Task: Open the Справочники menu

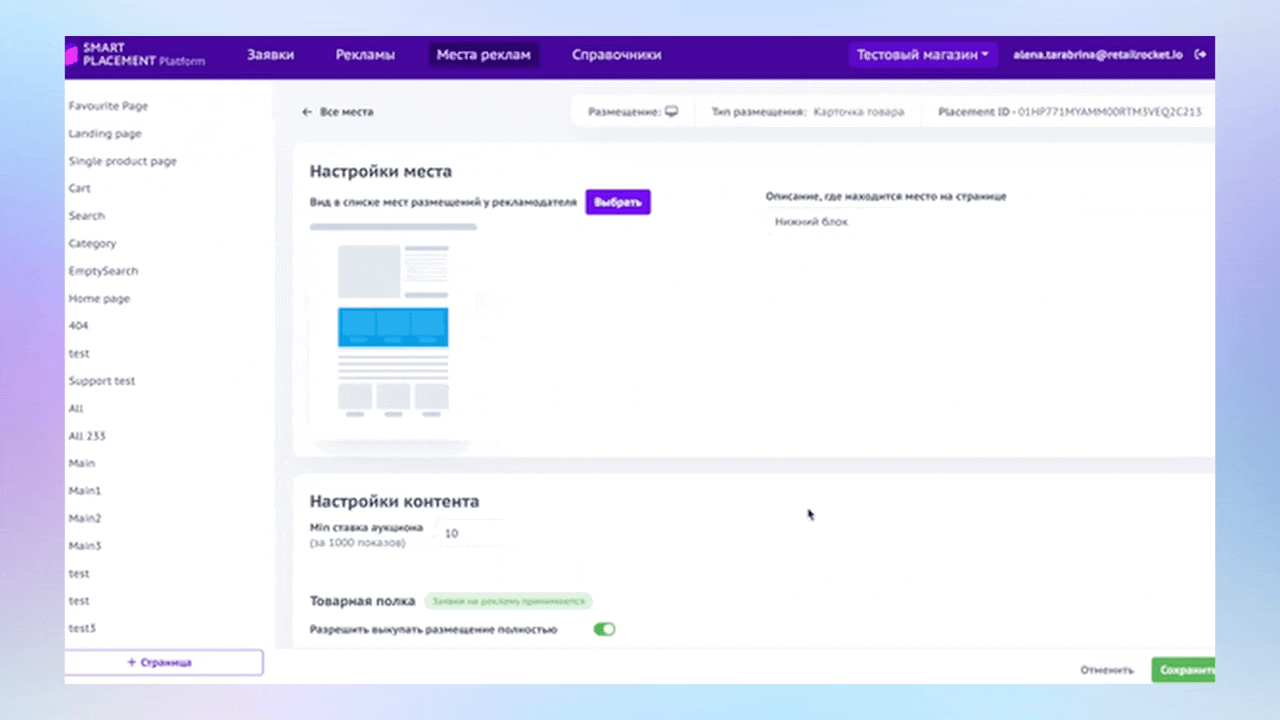Action: pyautogui.click(x=616, y=55)
